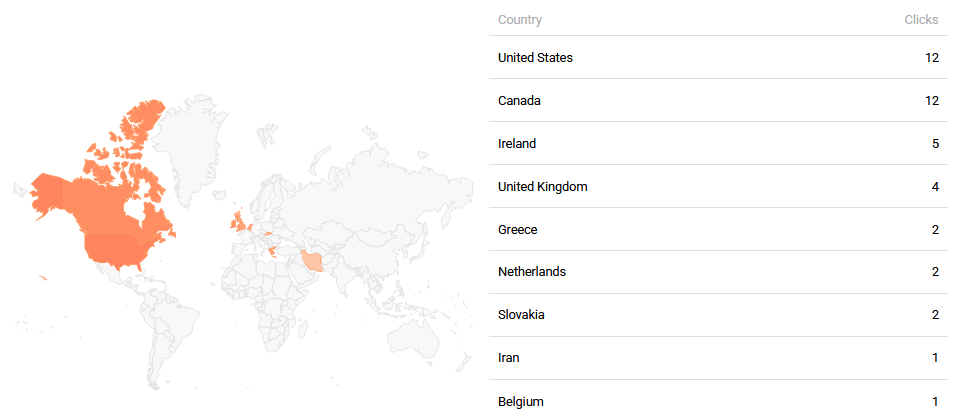Click the Slovakia country name
The width and height of the screenshot is (965, 419).
pyautogui.click(x=523, y=316)
